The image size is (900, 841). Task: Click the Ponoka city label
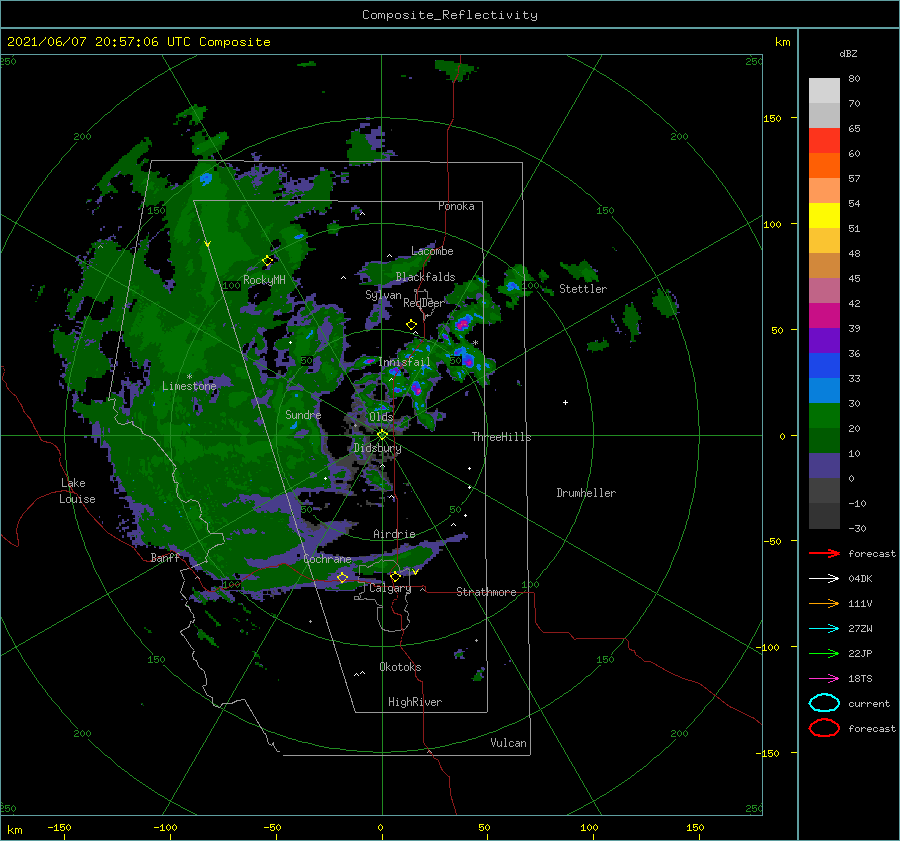click(x=456, y=206)
